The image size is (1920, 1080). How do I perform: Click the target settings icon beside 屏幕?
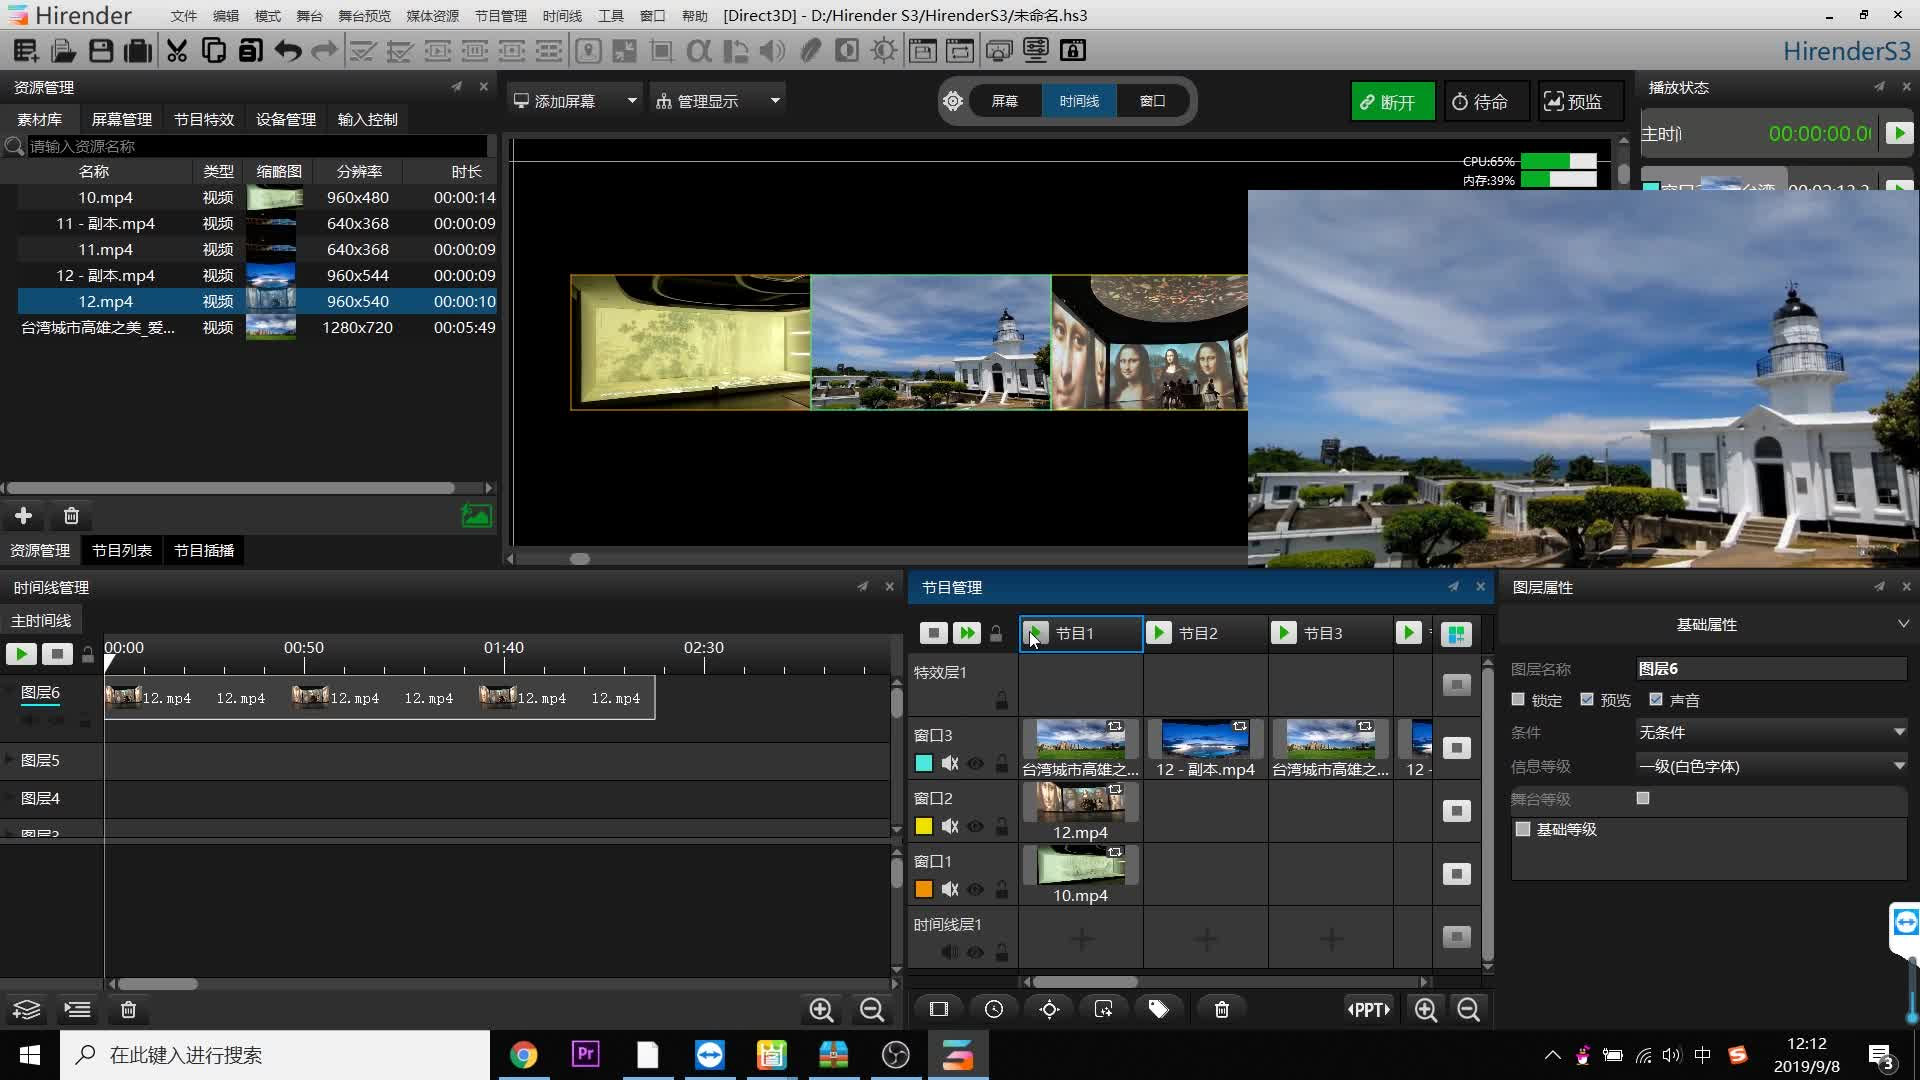[x=953, y=101]
